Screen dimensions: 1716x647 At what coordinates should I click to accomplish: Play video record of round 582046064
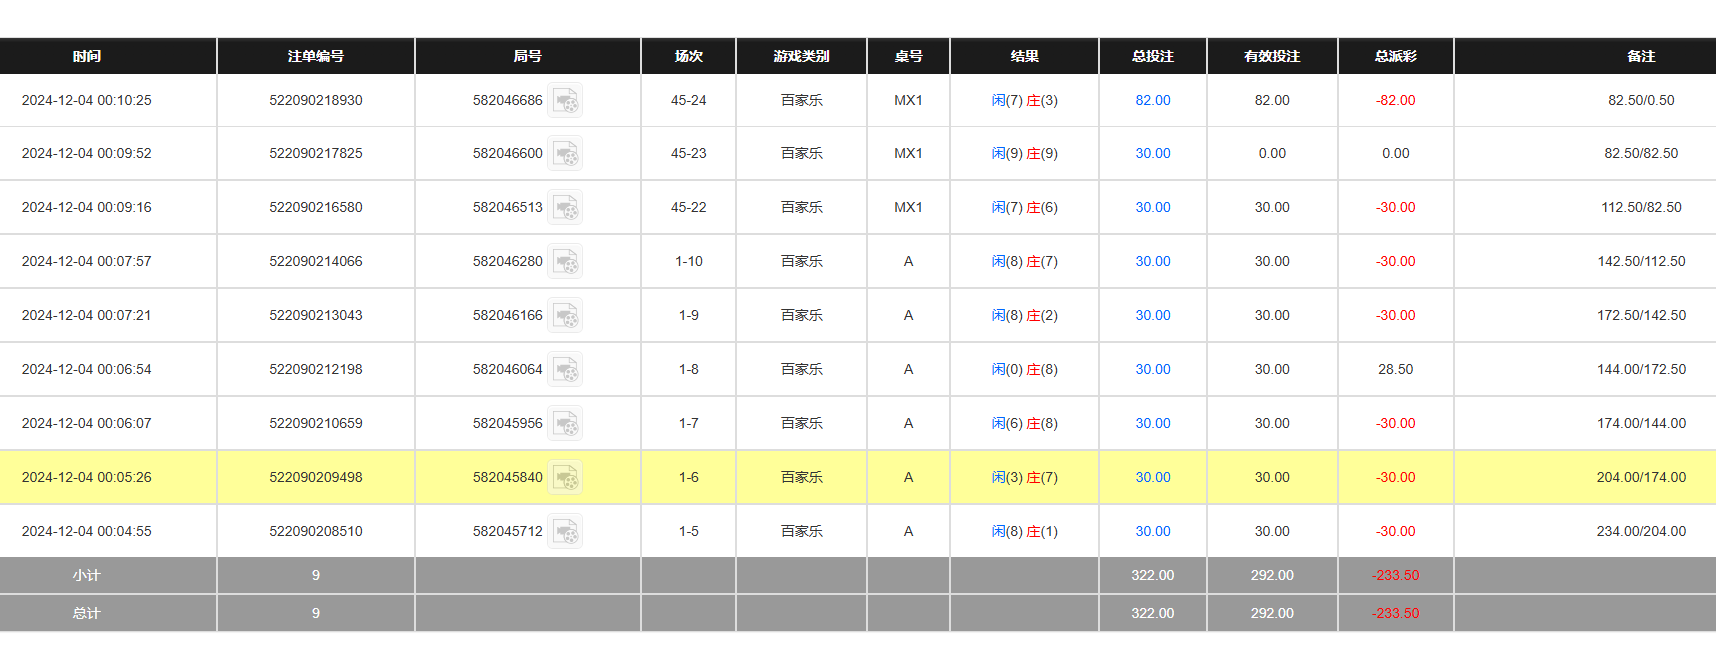tap(565, 370)
